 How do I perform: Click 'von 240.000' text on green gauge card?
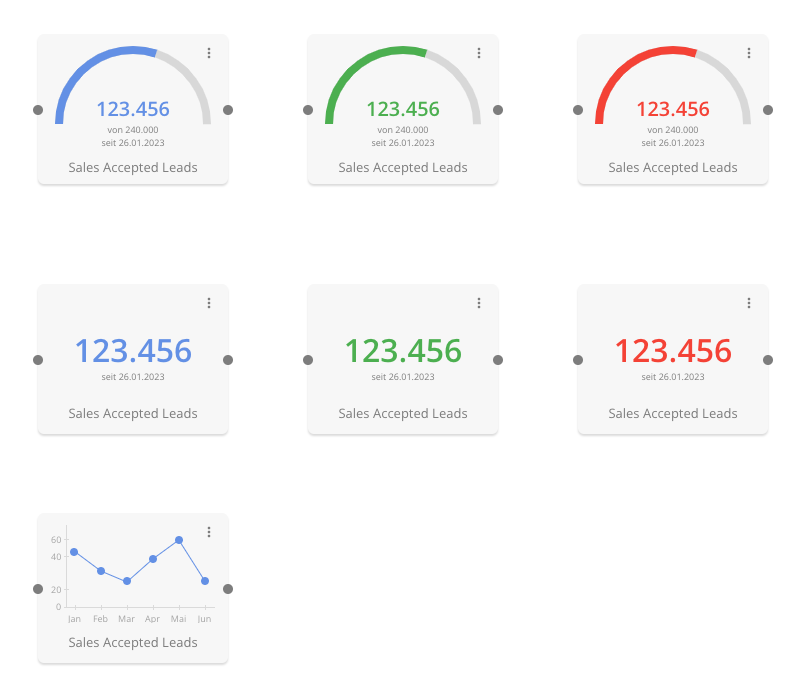click(403, 130)
